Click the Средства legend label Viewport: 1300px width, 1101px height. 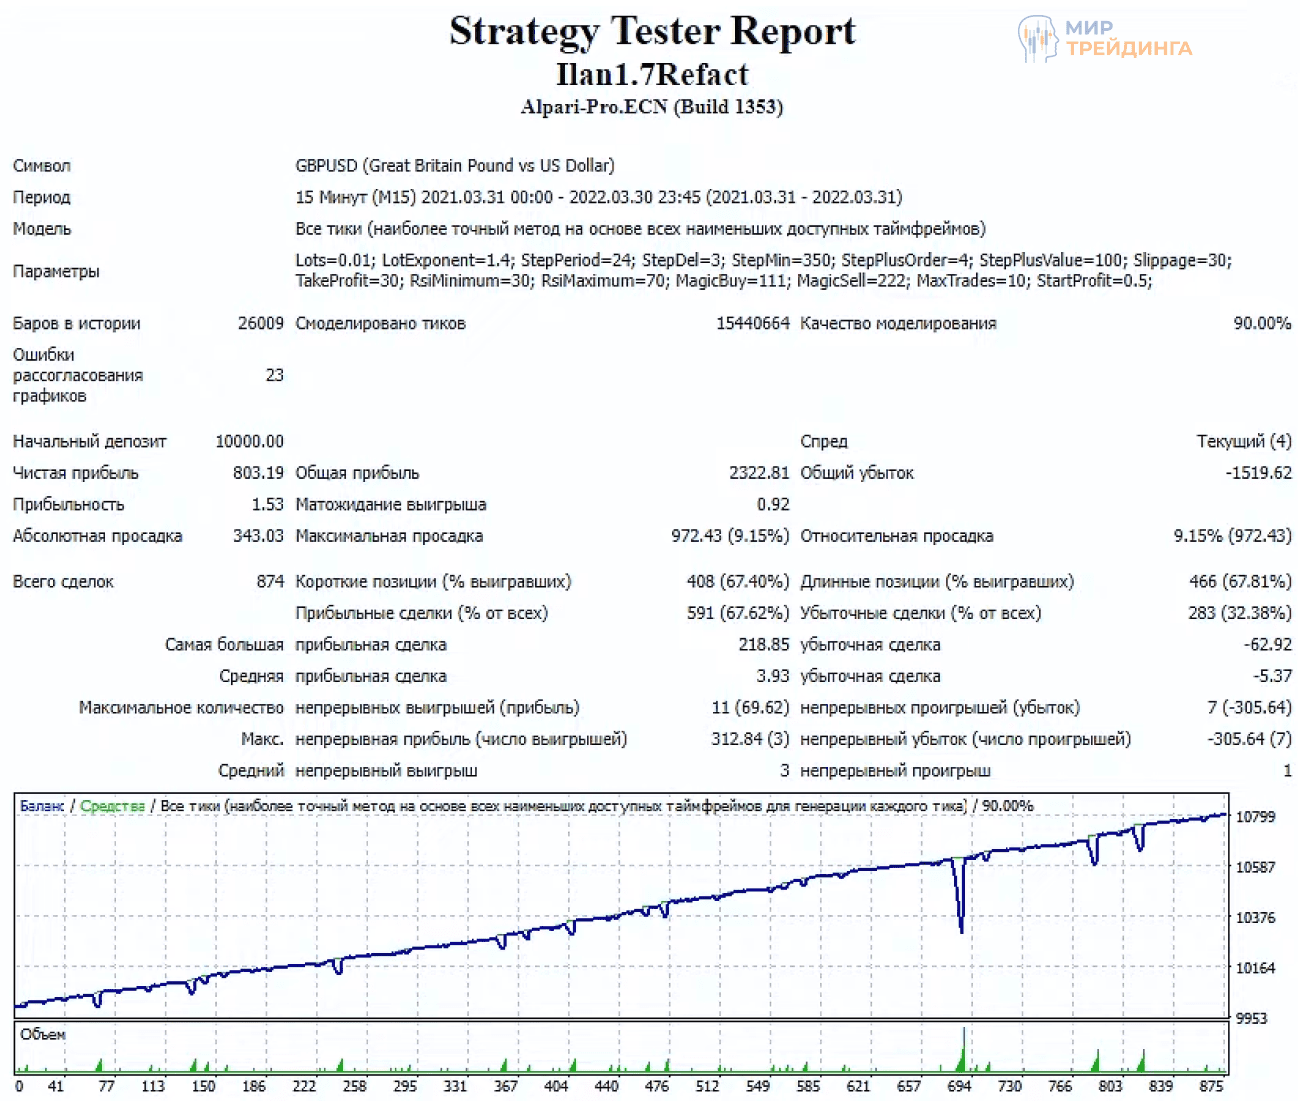(x=112, y=806)
